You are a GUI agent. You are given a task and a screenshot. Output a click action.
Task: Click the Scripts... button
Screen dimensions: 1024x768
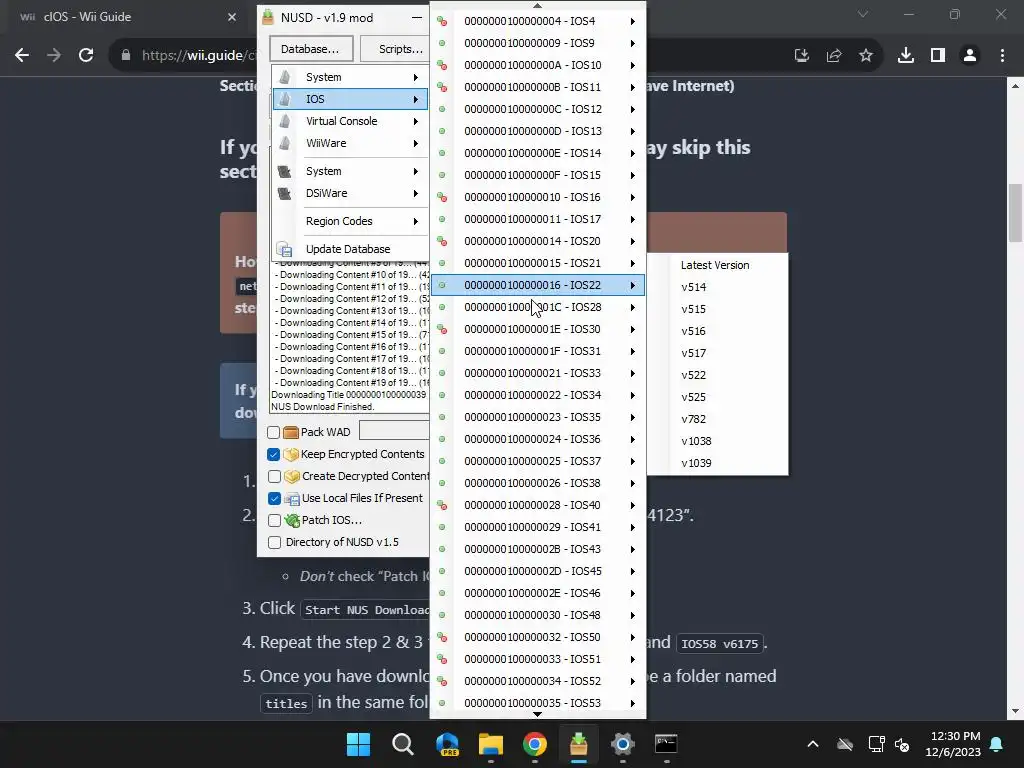pos(395,49)
